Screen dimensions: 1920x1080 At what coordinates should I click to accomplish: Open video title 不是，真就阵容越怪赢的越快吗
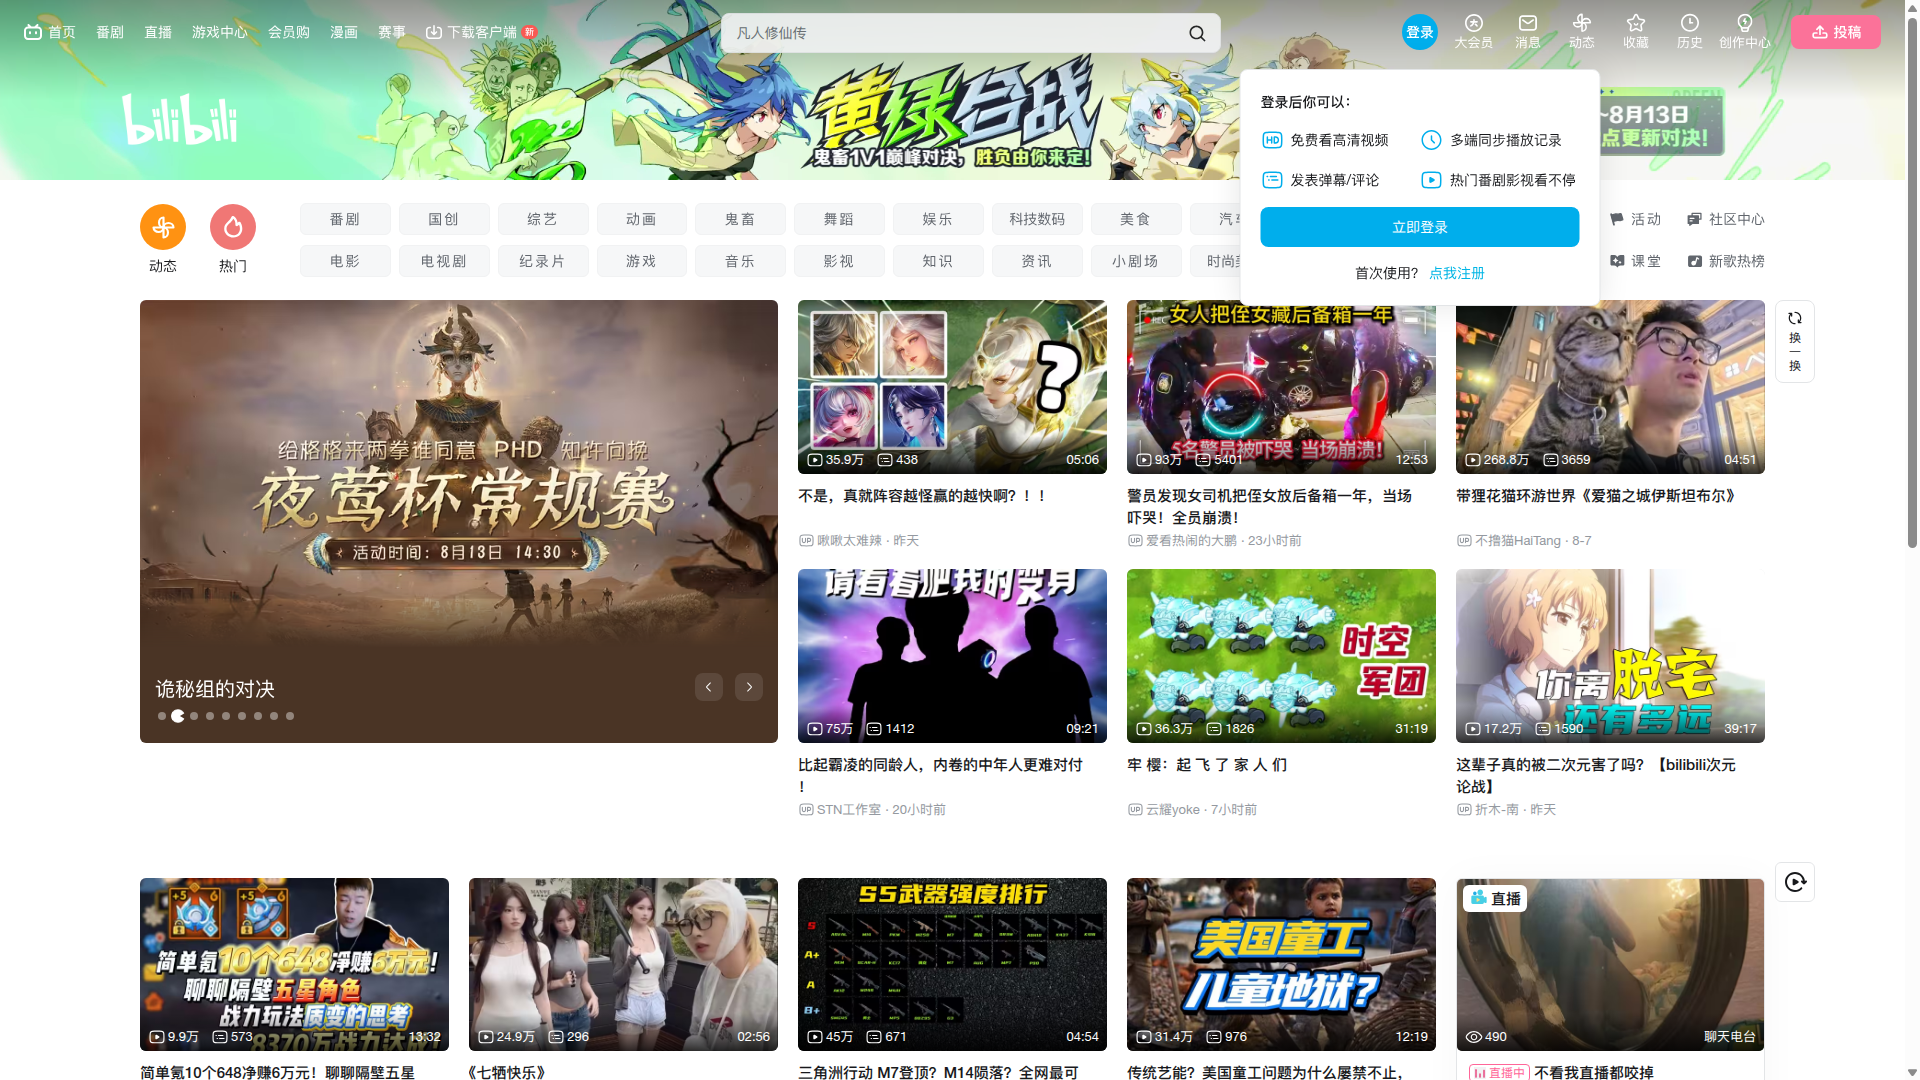click(x=922, y=496)
